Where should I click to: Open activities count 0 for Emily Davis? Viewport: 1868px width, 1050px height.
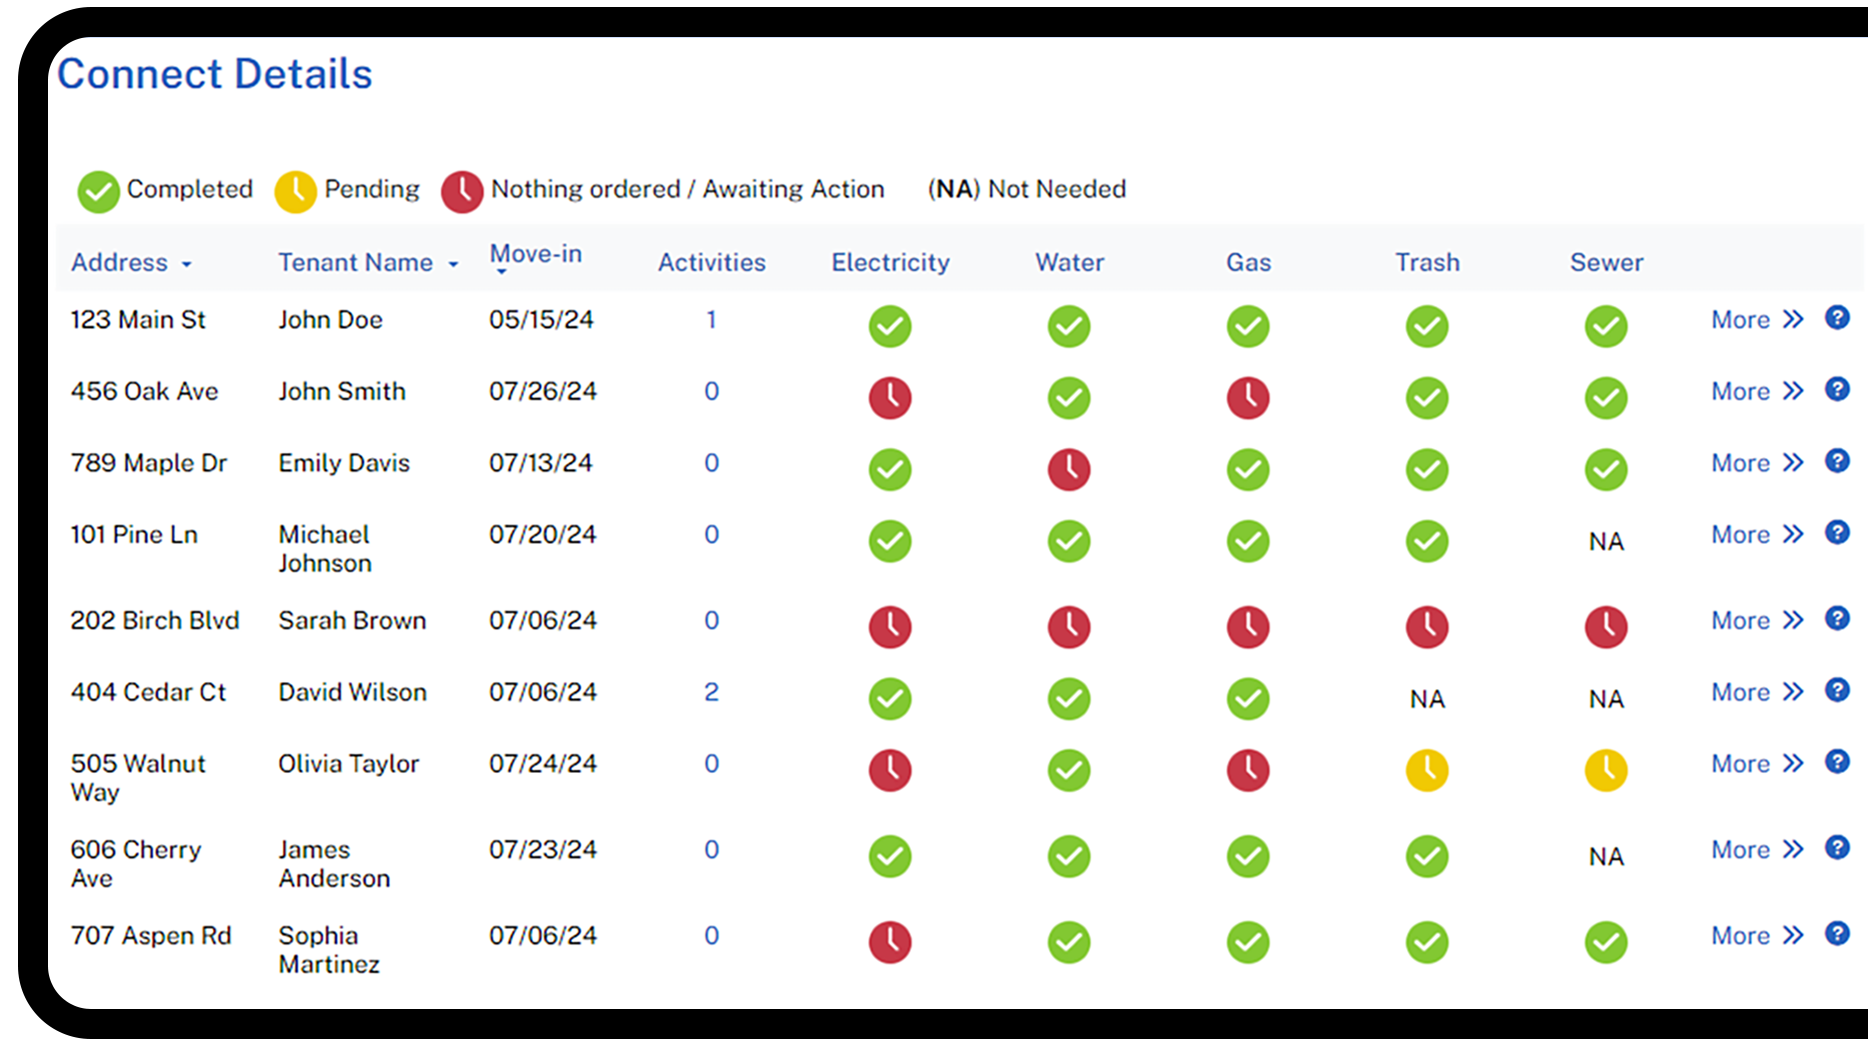(x=711, y=463)
